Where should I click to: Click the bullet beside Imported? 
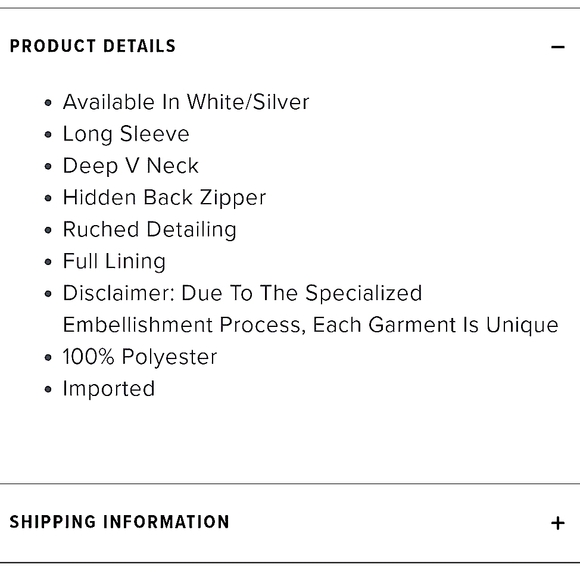48,390
